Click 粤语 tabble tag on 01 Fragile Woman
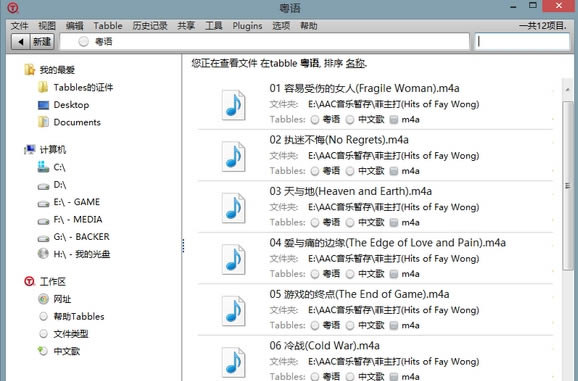The height and width of the screenshot is (381, 578). (x=325, y=119)
